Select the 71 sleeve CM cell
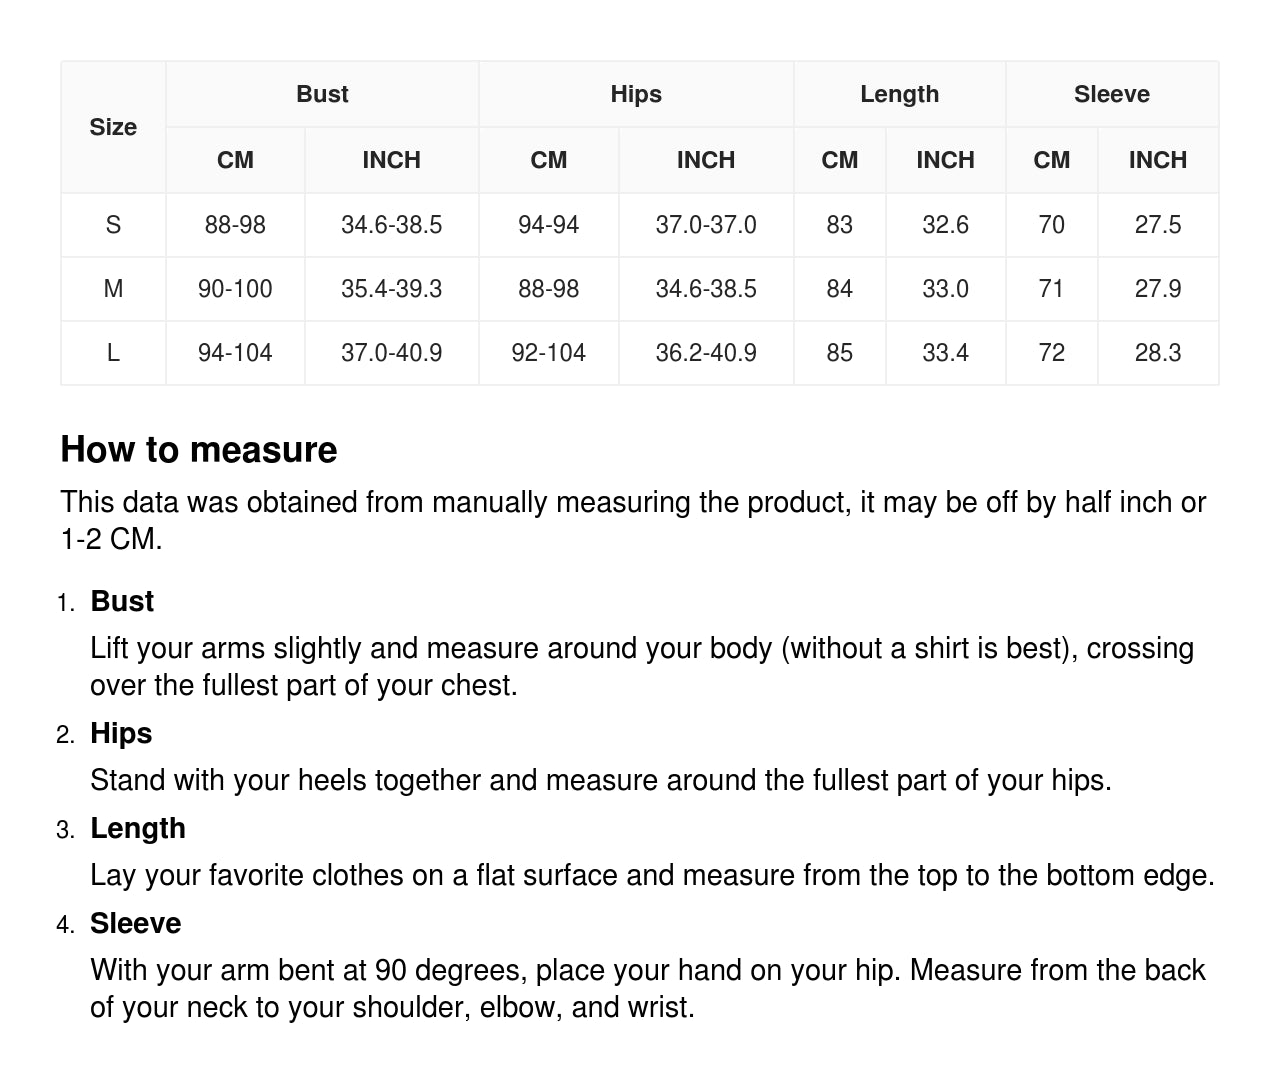The image size is (1280, 1086). [1051, 289]
